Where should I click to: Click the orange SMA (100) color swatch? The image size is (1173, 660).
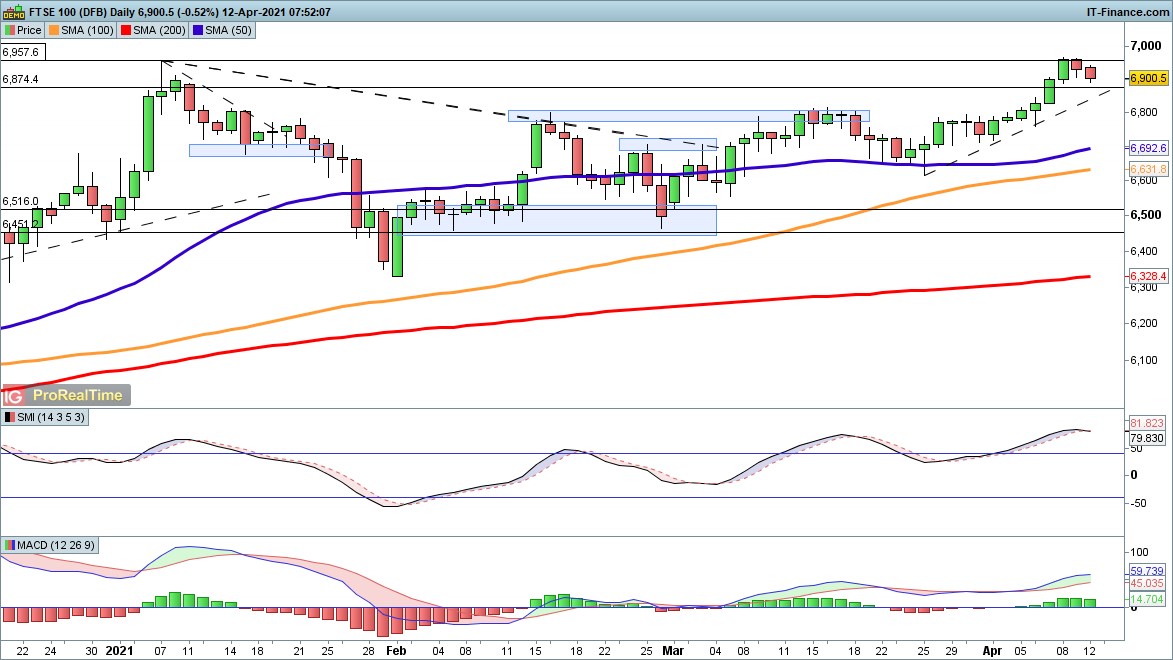tap(57, 30)
